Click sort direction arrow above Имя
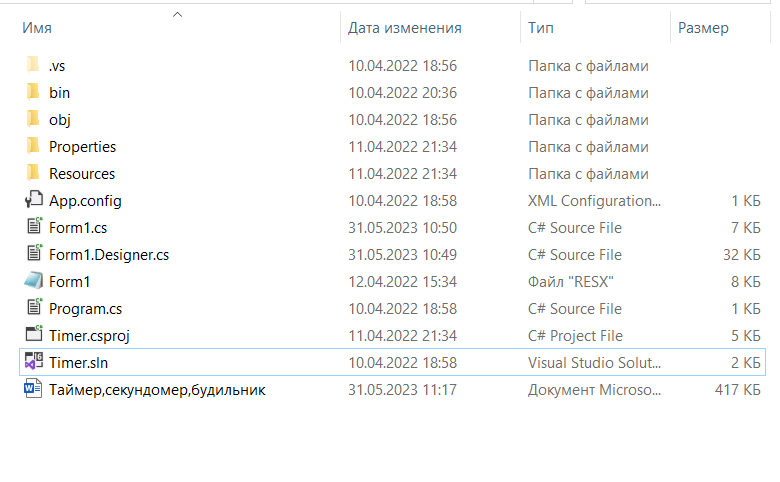Screen dimensions: 780x482 pyautogui.click(x=178, y=15)
